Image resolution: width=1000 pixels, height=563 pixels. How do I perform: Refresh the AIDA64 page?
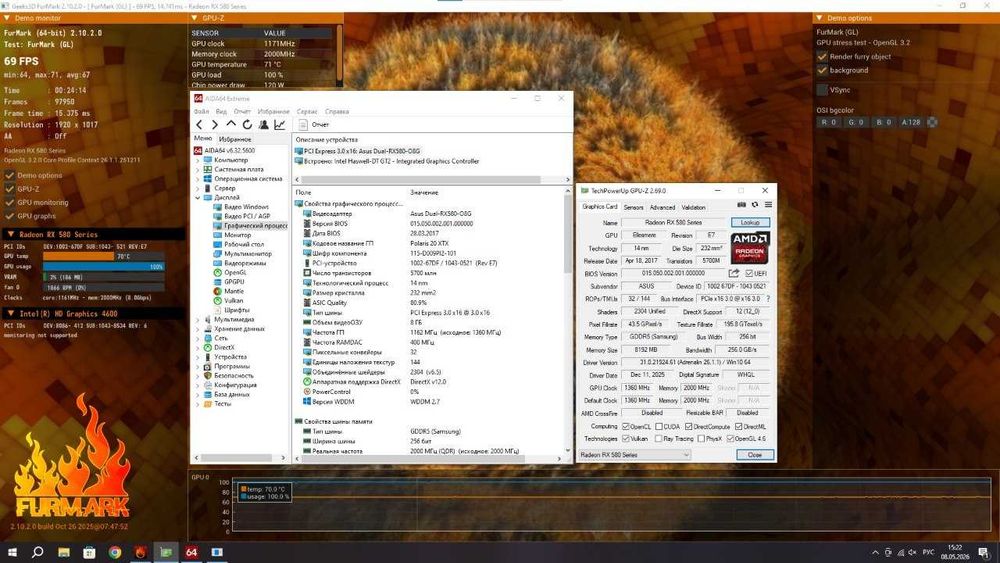point(247,125)
